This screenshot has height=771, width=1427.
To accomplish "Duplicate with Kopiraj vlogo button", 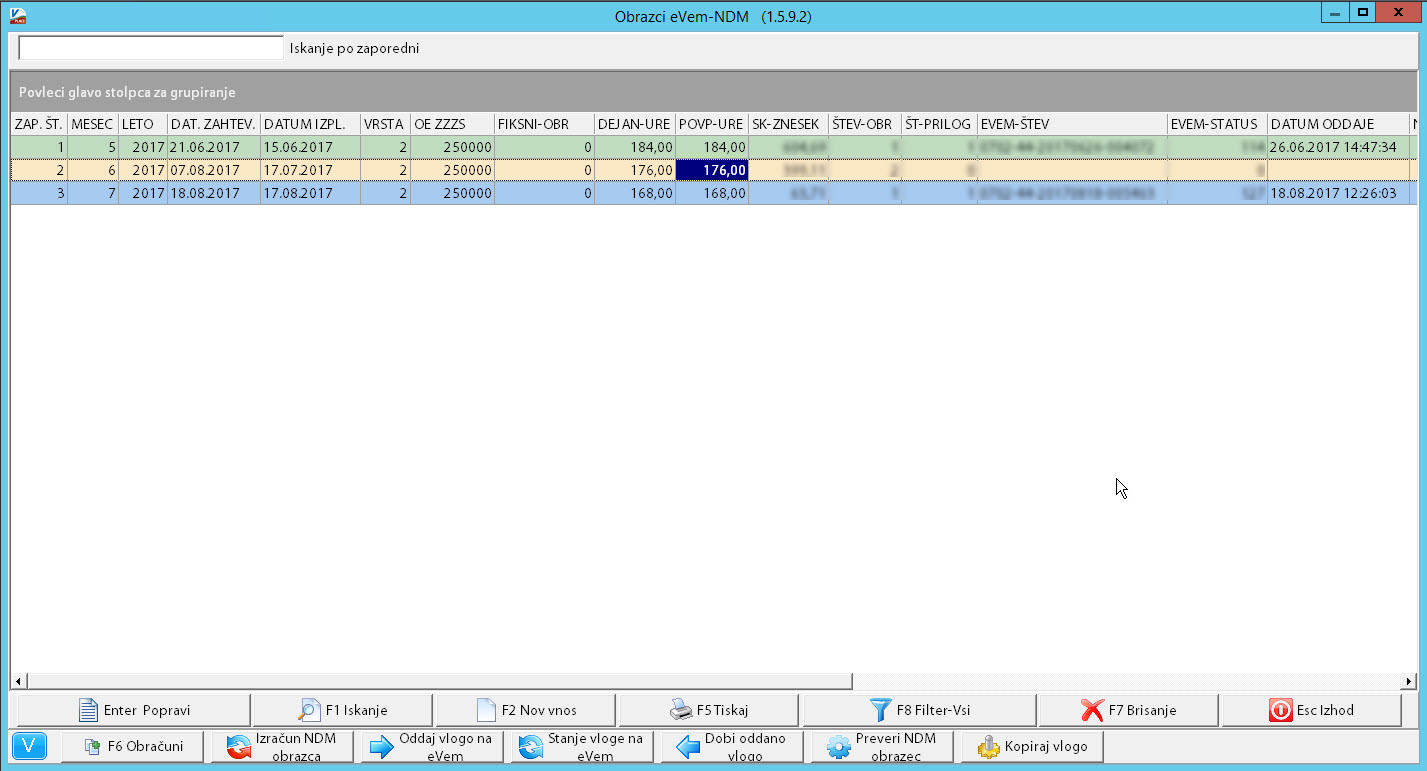I will click(x=1032, y=747).
